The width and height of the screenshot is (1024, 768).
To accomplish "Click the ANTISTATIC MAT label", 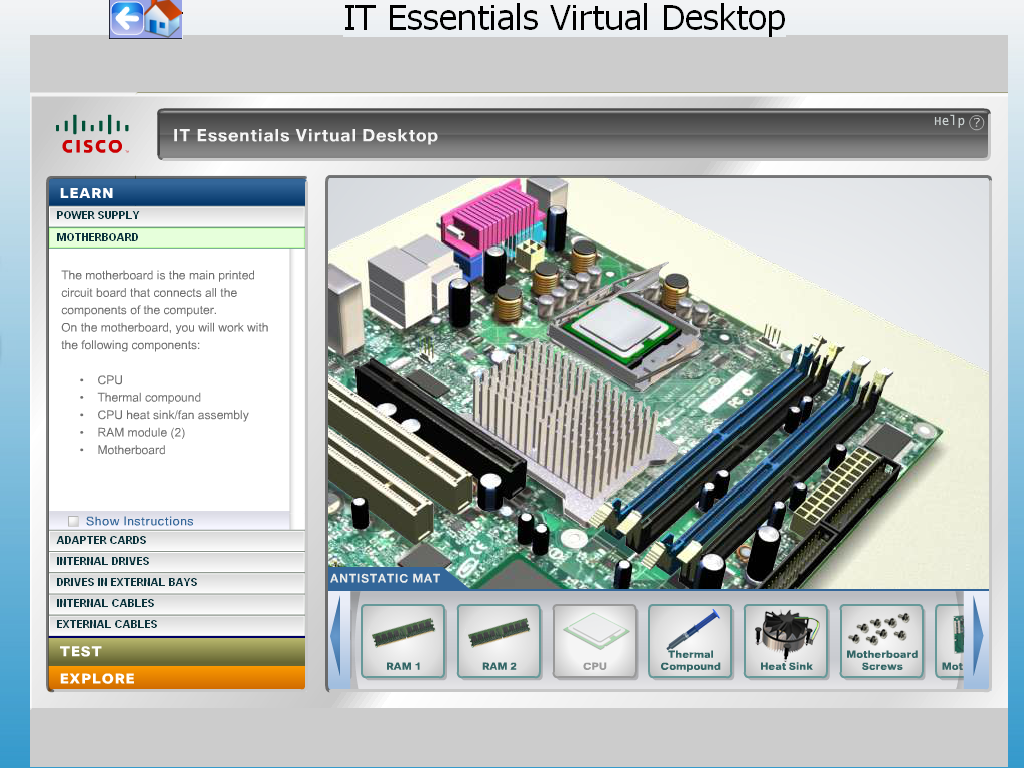I will pos(385,579).
